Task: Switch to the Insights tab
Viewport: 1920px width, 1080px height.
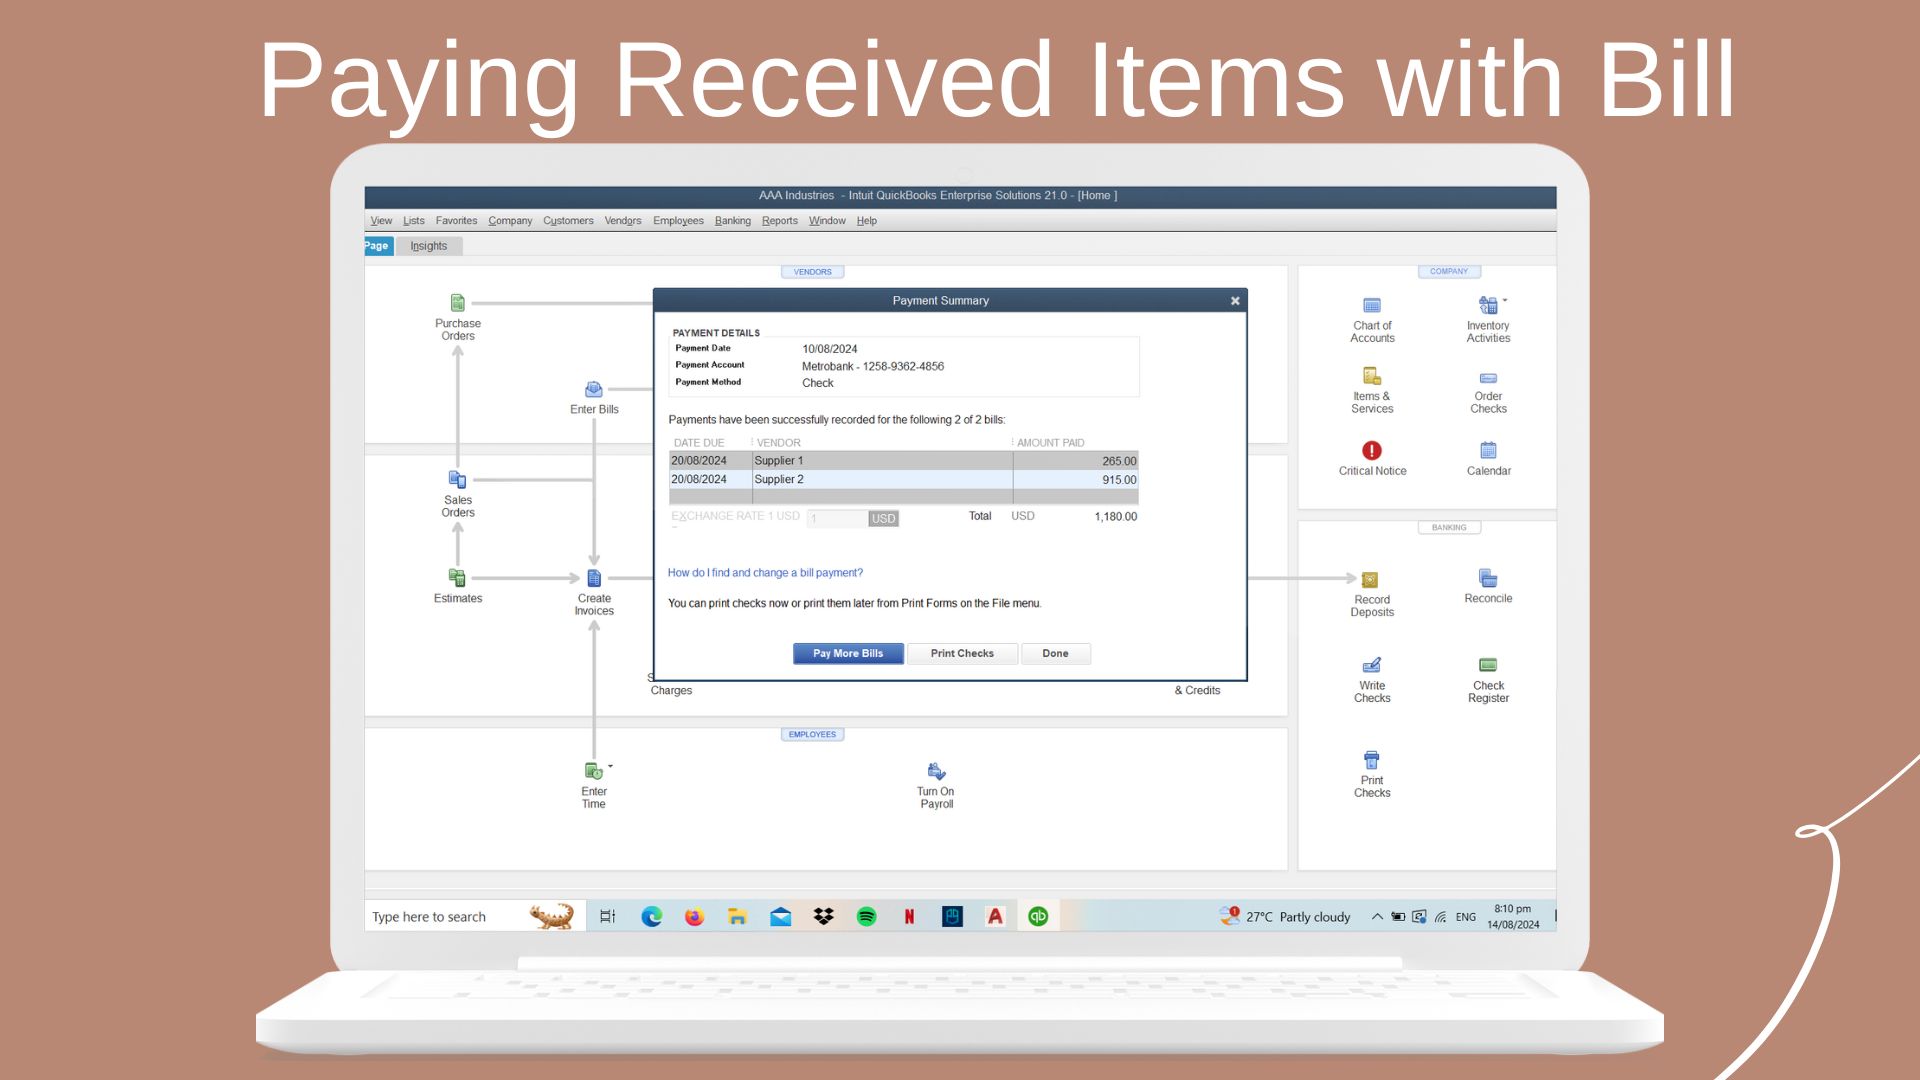Action: [428, 246]
